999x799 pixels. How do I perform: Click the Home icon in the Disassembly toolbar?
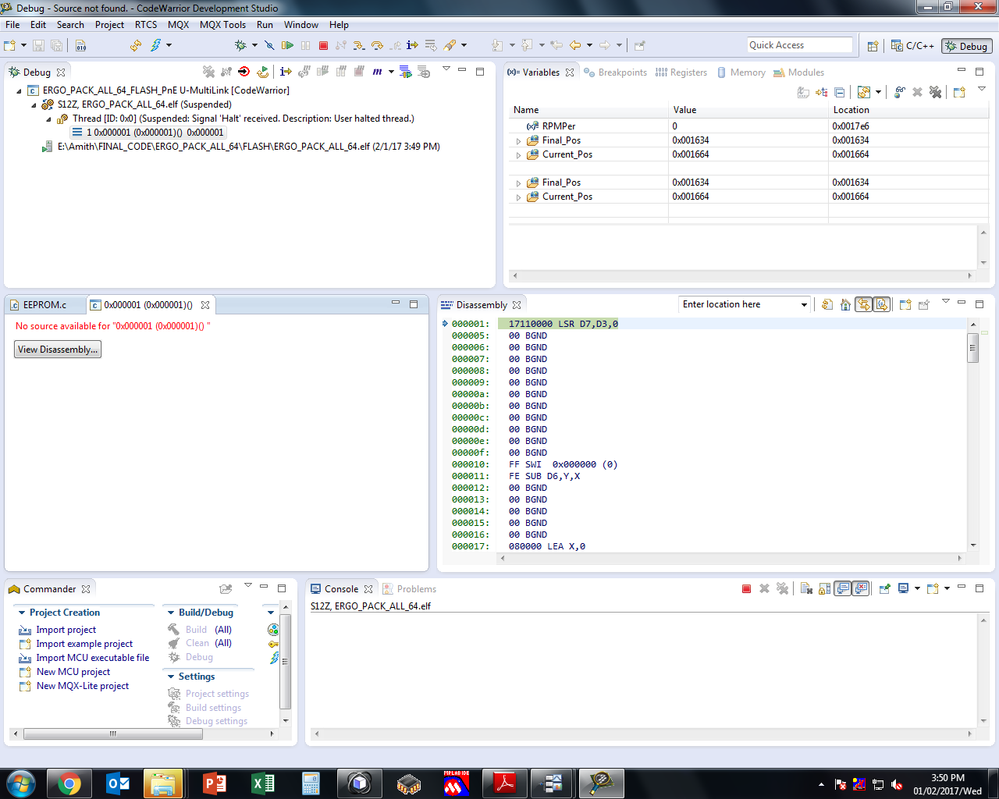tap(845, 305)
